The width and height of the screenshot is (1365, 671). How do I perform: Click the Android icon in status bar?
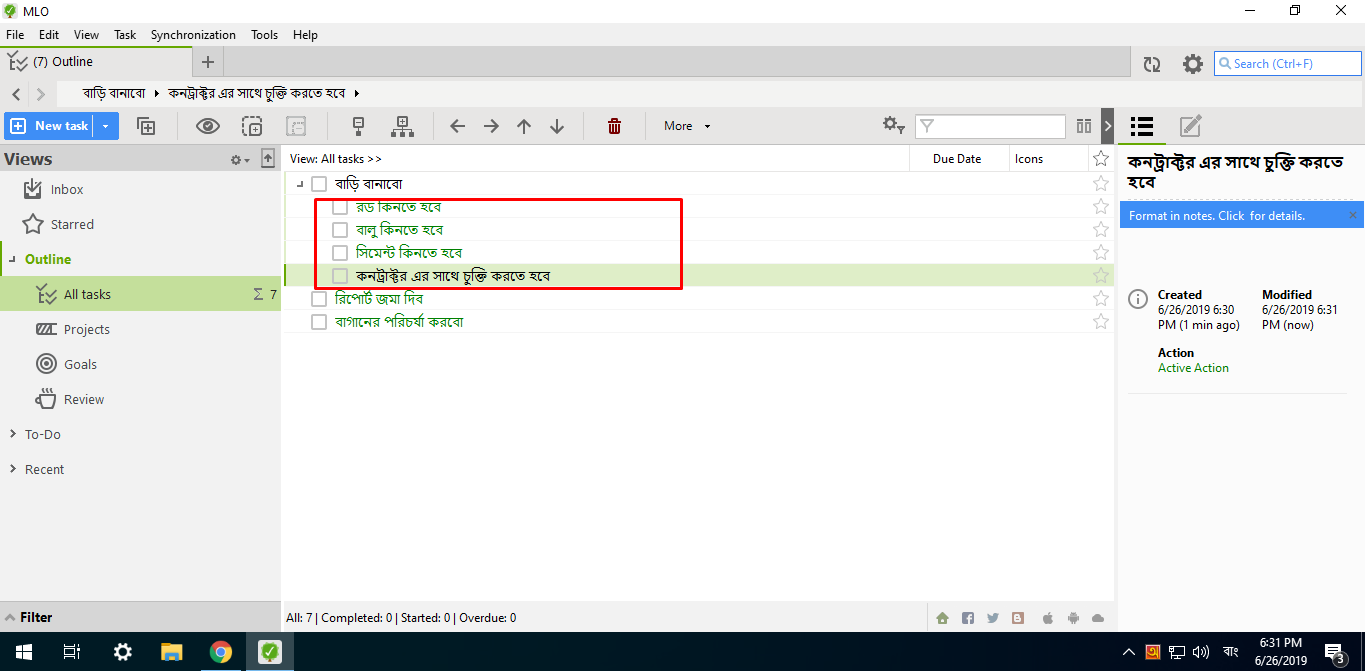click(1073, 618)
